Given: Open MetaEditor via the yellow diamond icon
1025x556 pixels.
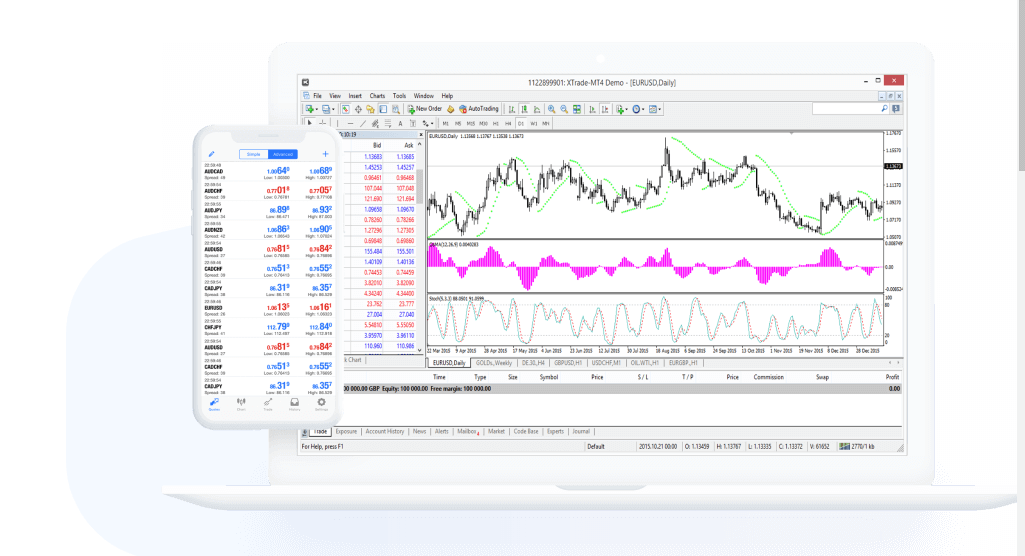Looking at the screenshot, I should coord(450,109).
